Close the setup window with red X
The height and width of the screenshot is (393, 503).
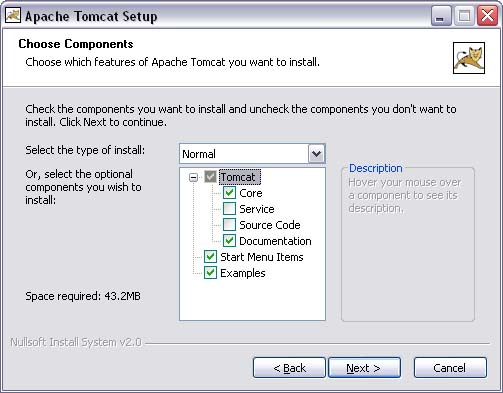coord(488,15)
